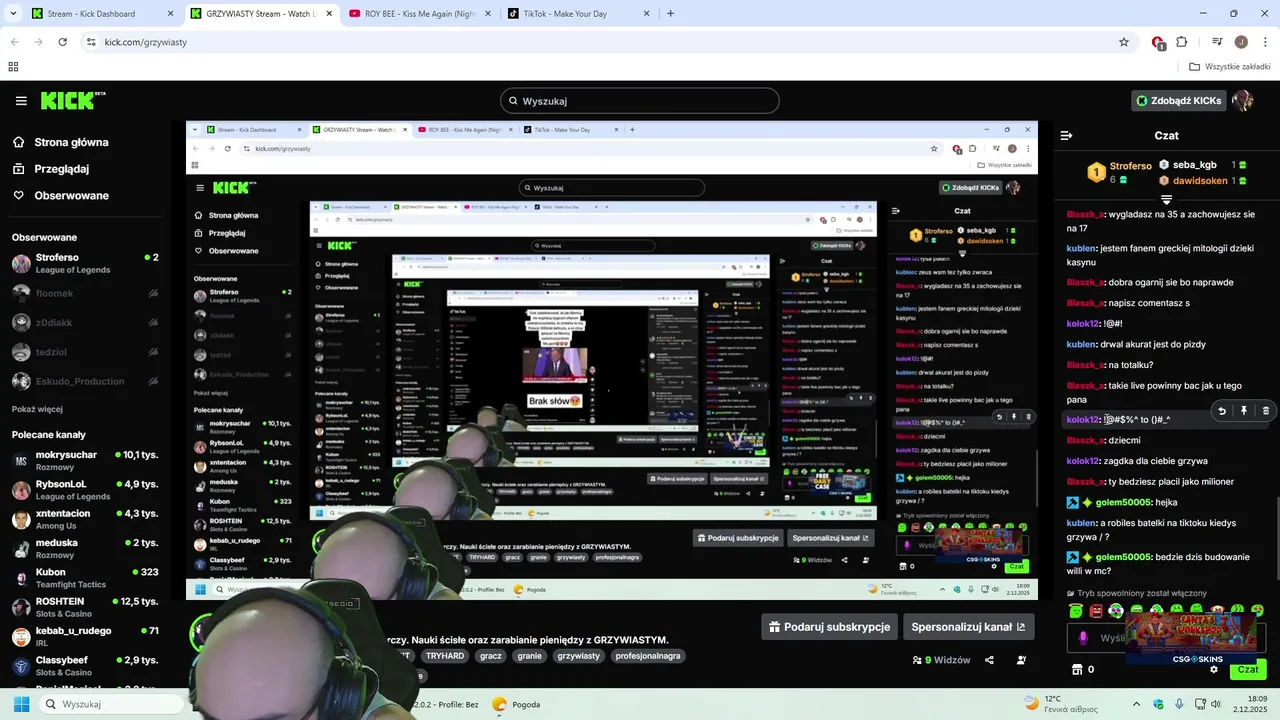Click the headphones emote in chat
The image size is (1280, 720).
pos(1116,610)
